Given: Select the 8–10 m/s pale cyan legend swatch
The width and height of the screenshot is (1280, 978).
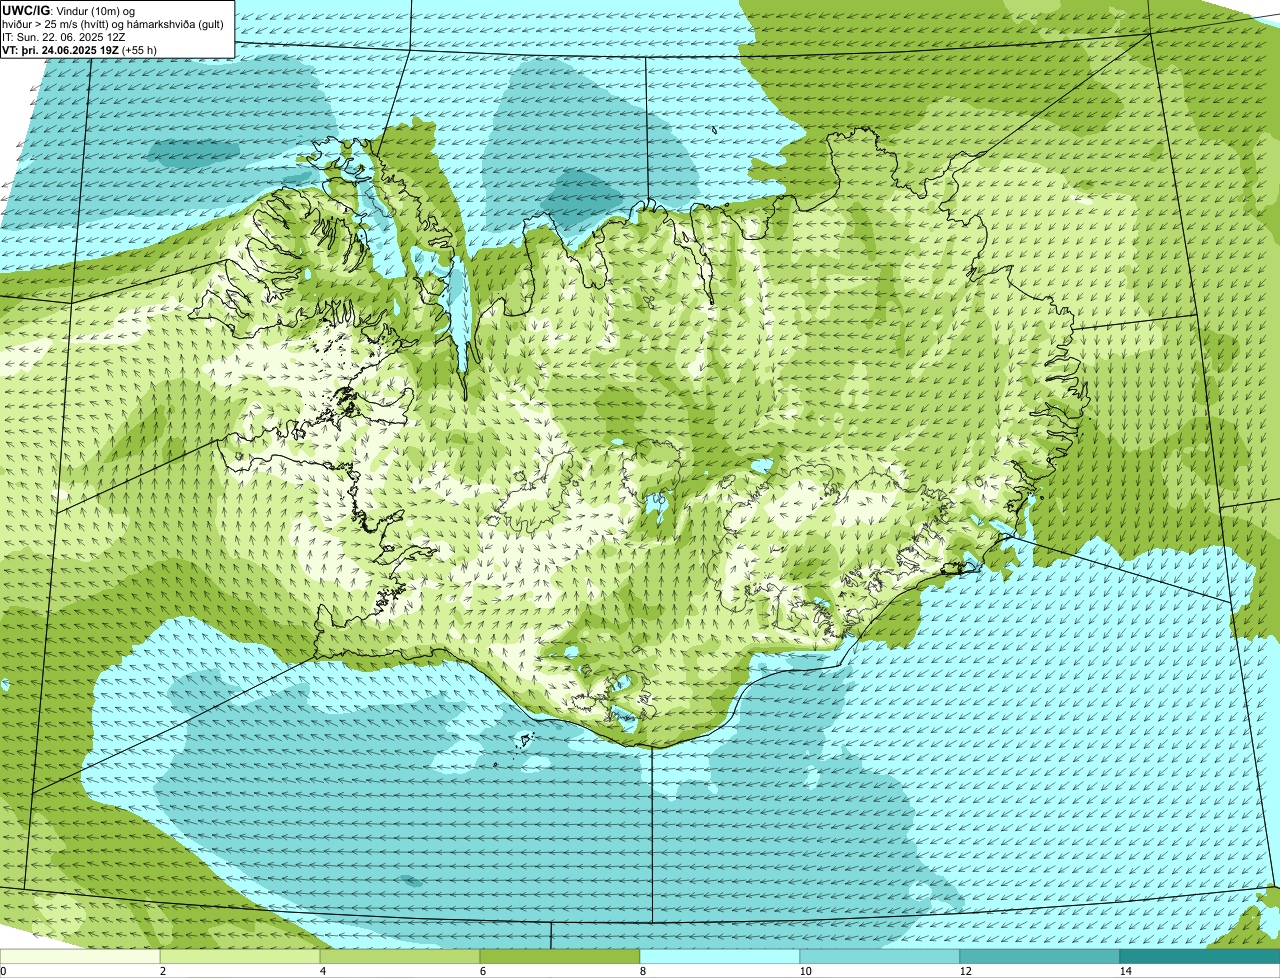Looking at the screenshot, I should [720, 956].
